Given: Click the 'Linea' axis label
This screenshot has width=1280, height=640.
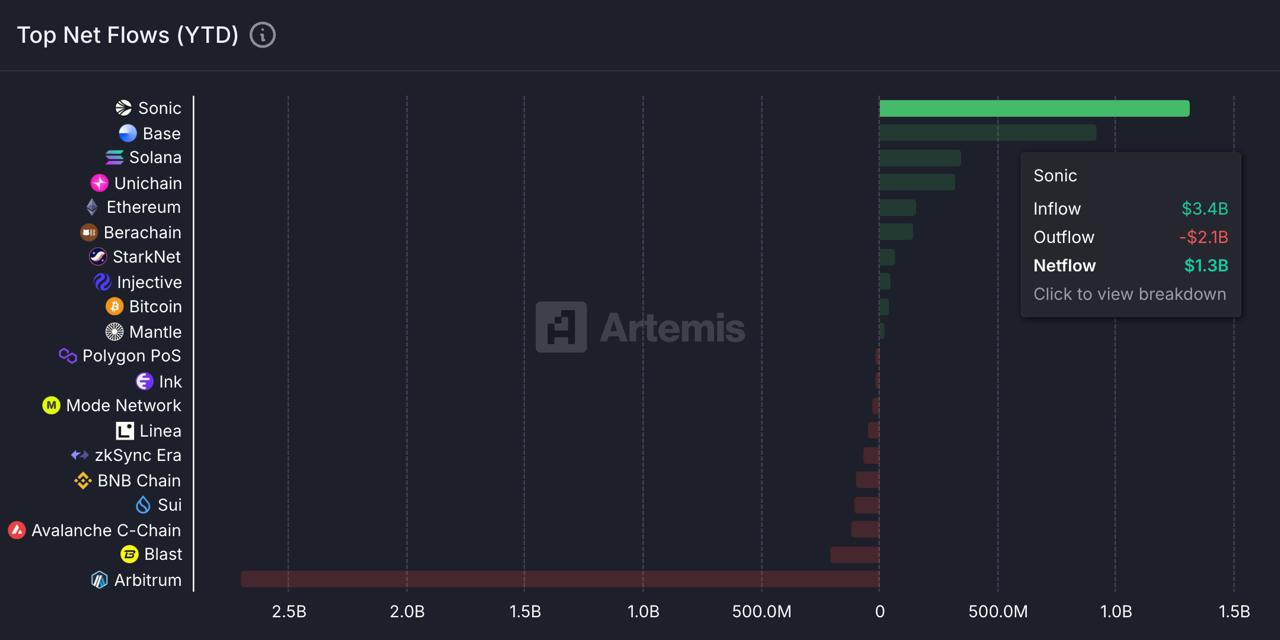Looking at the screenshot, I should (161, 431).
